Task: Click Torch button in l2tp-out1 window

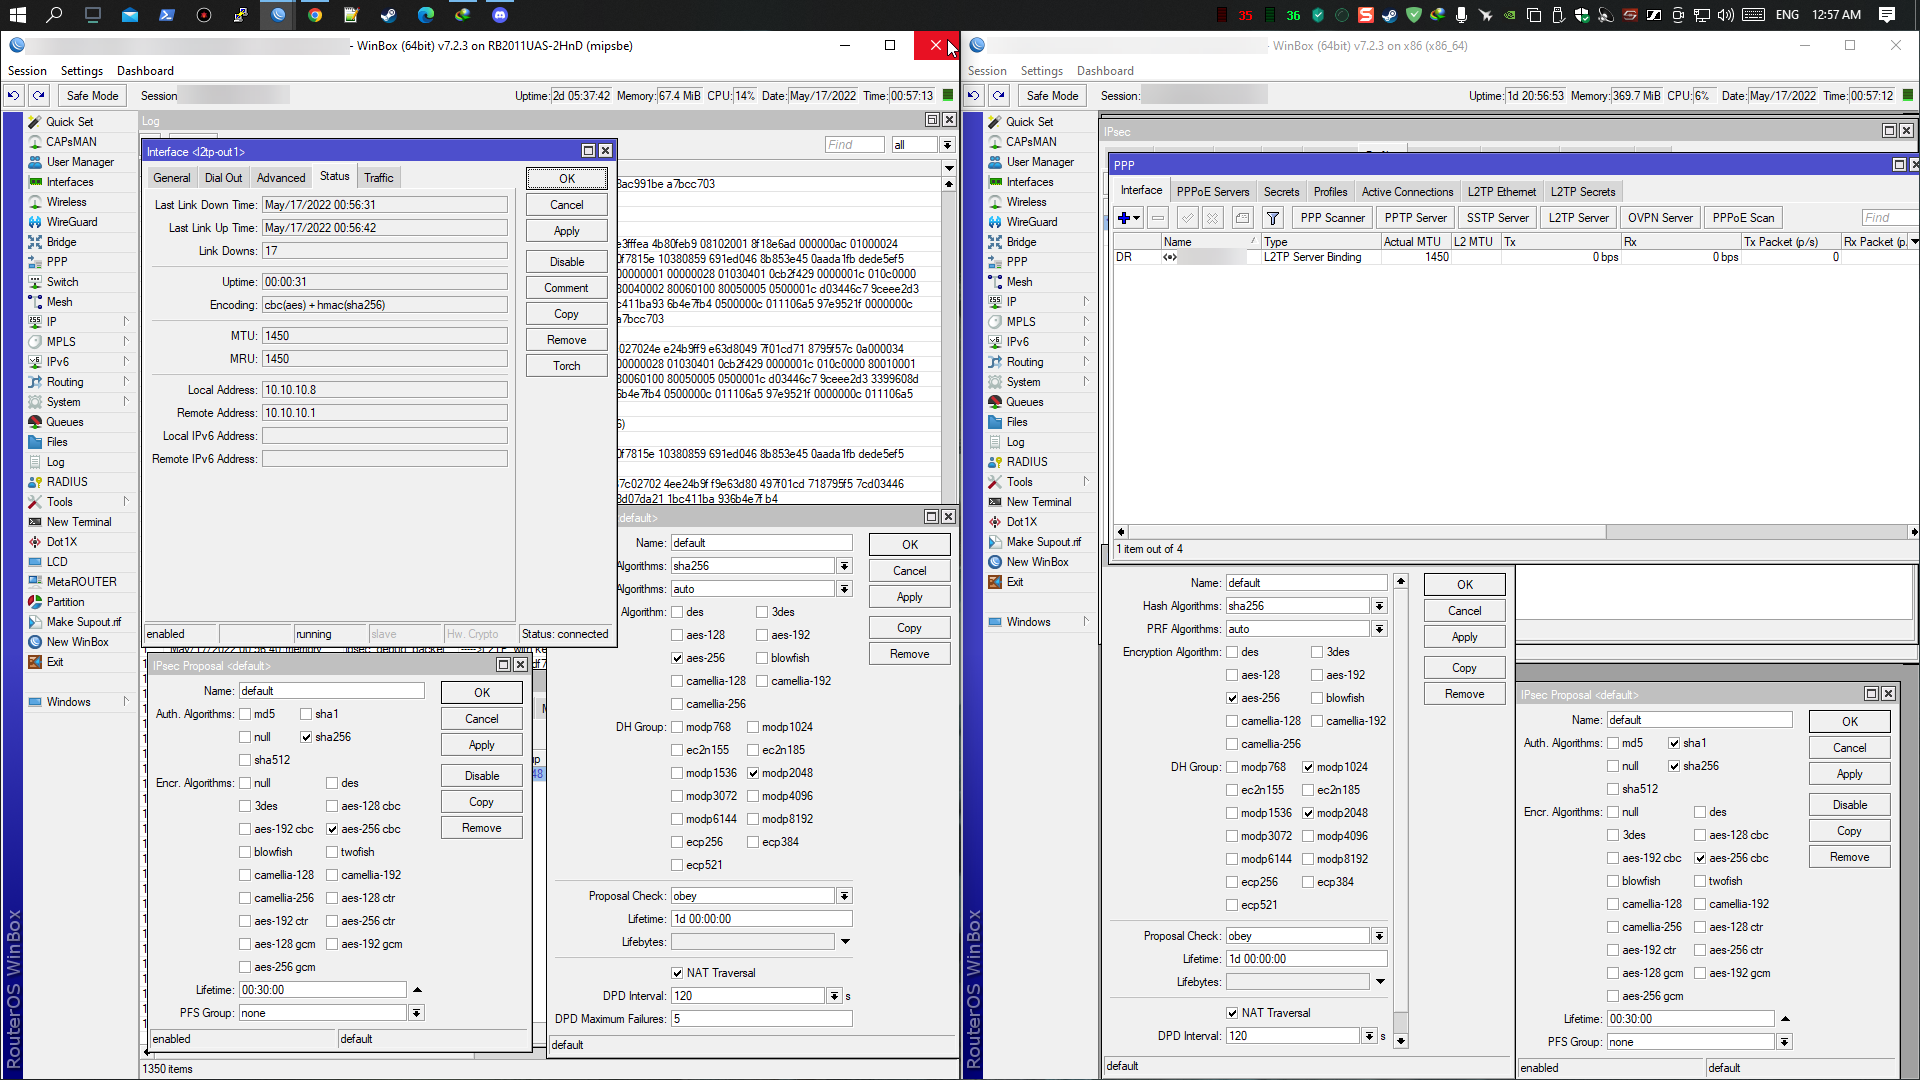Action: pos(566,366)
